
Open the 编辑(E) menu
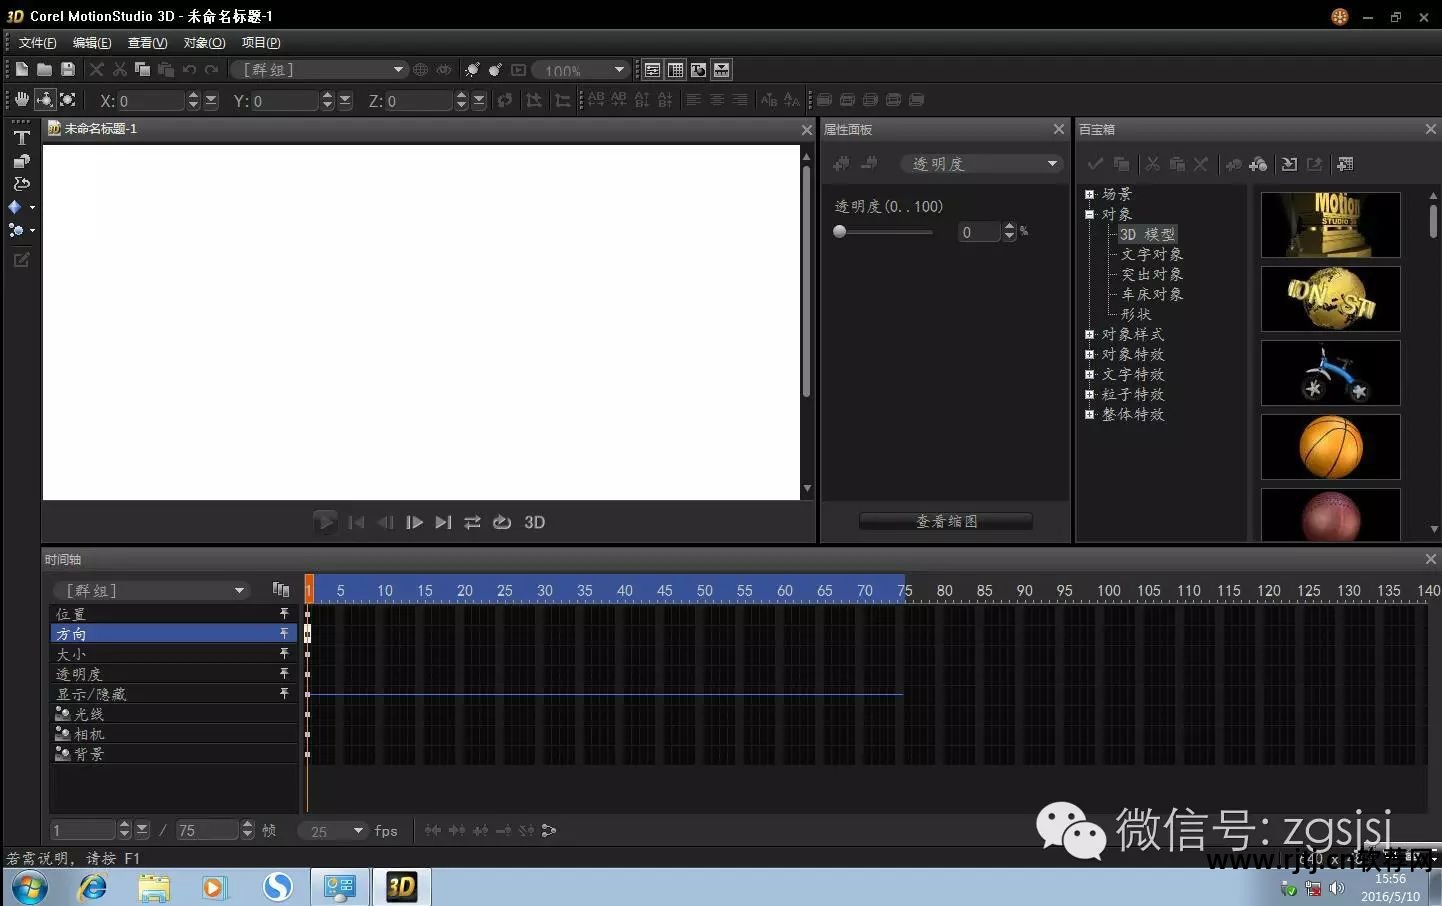pos(92,43)
